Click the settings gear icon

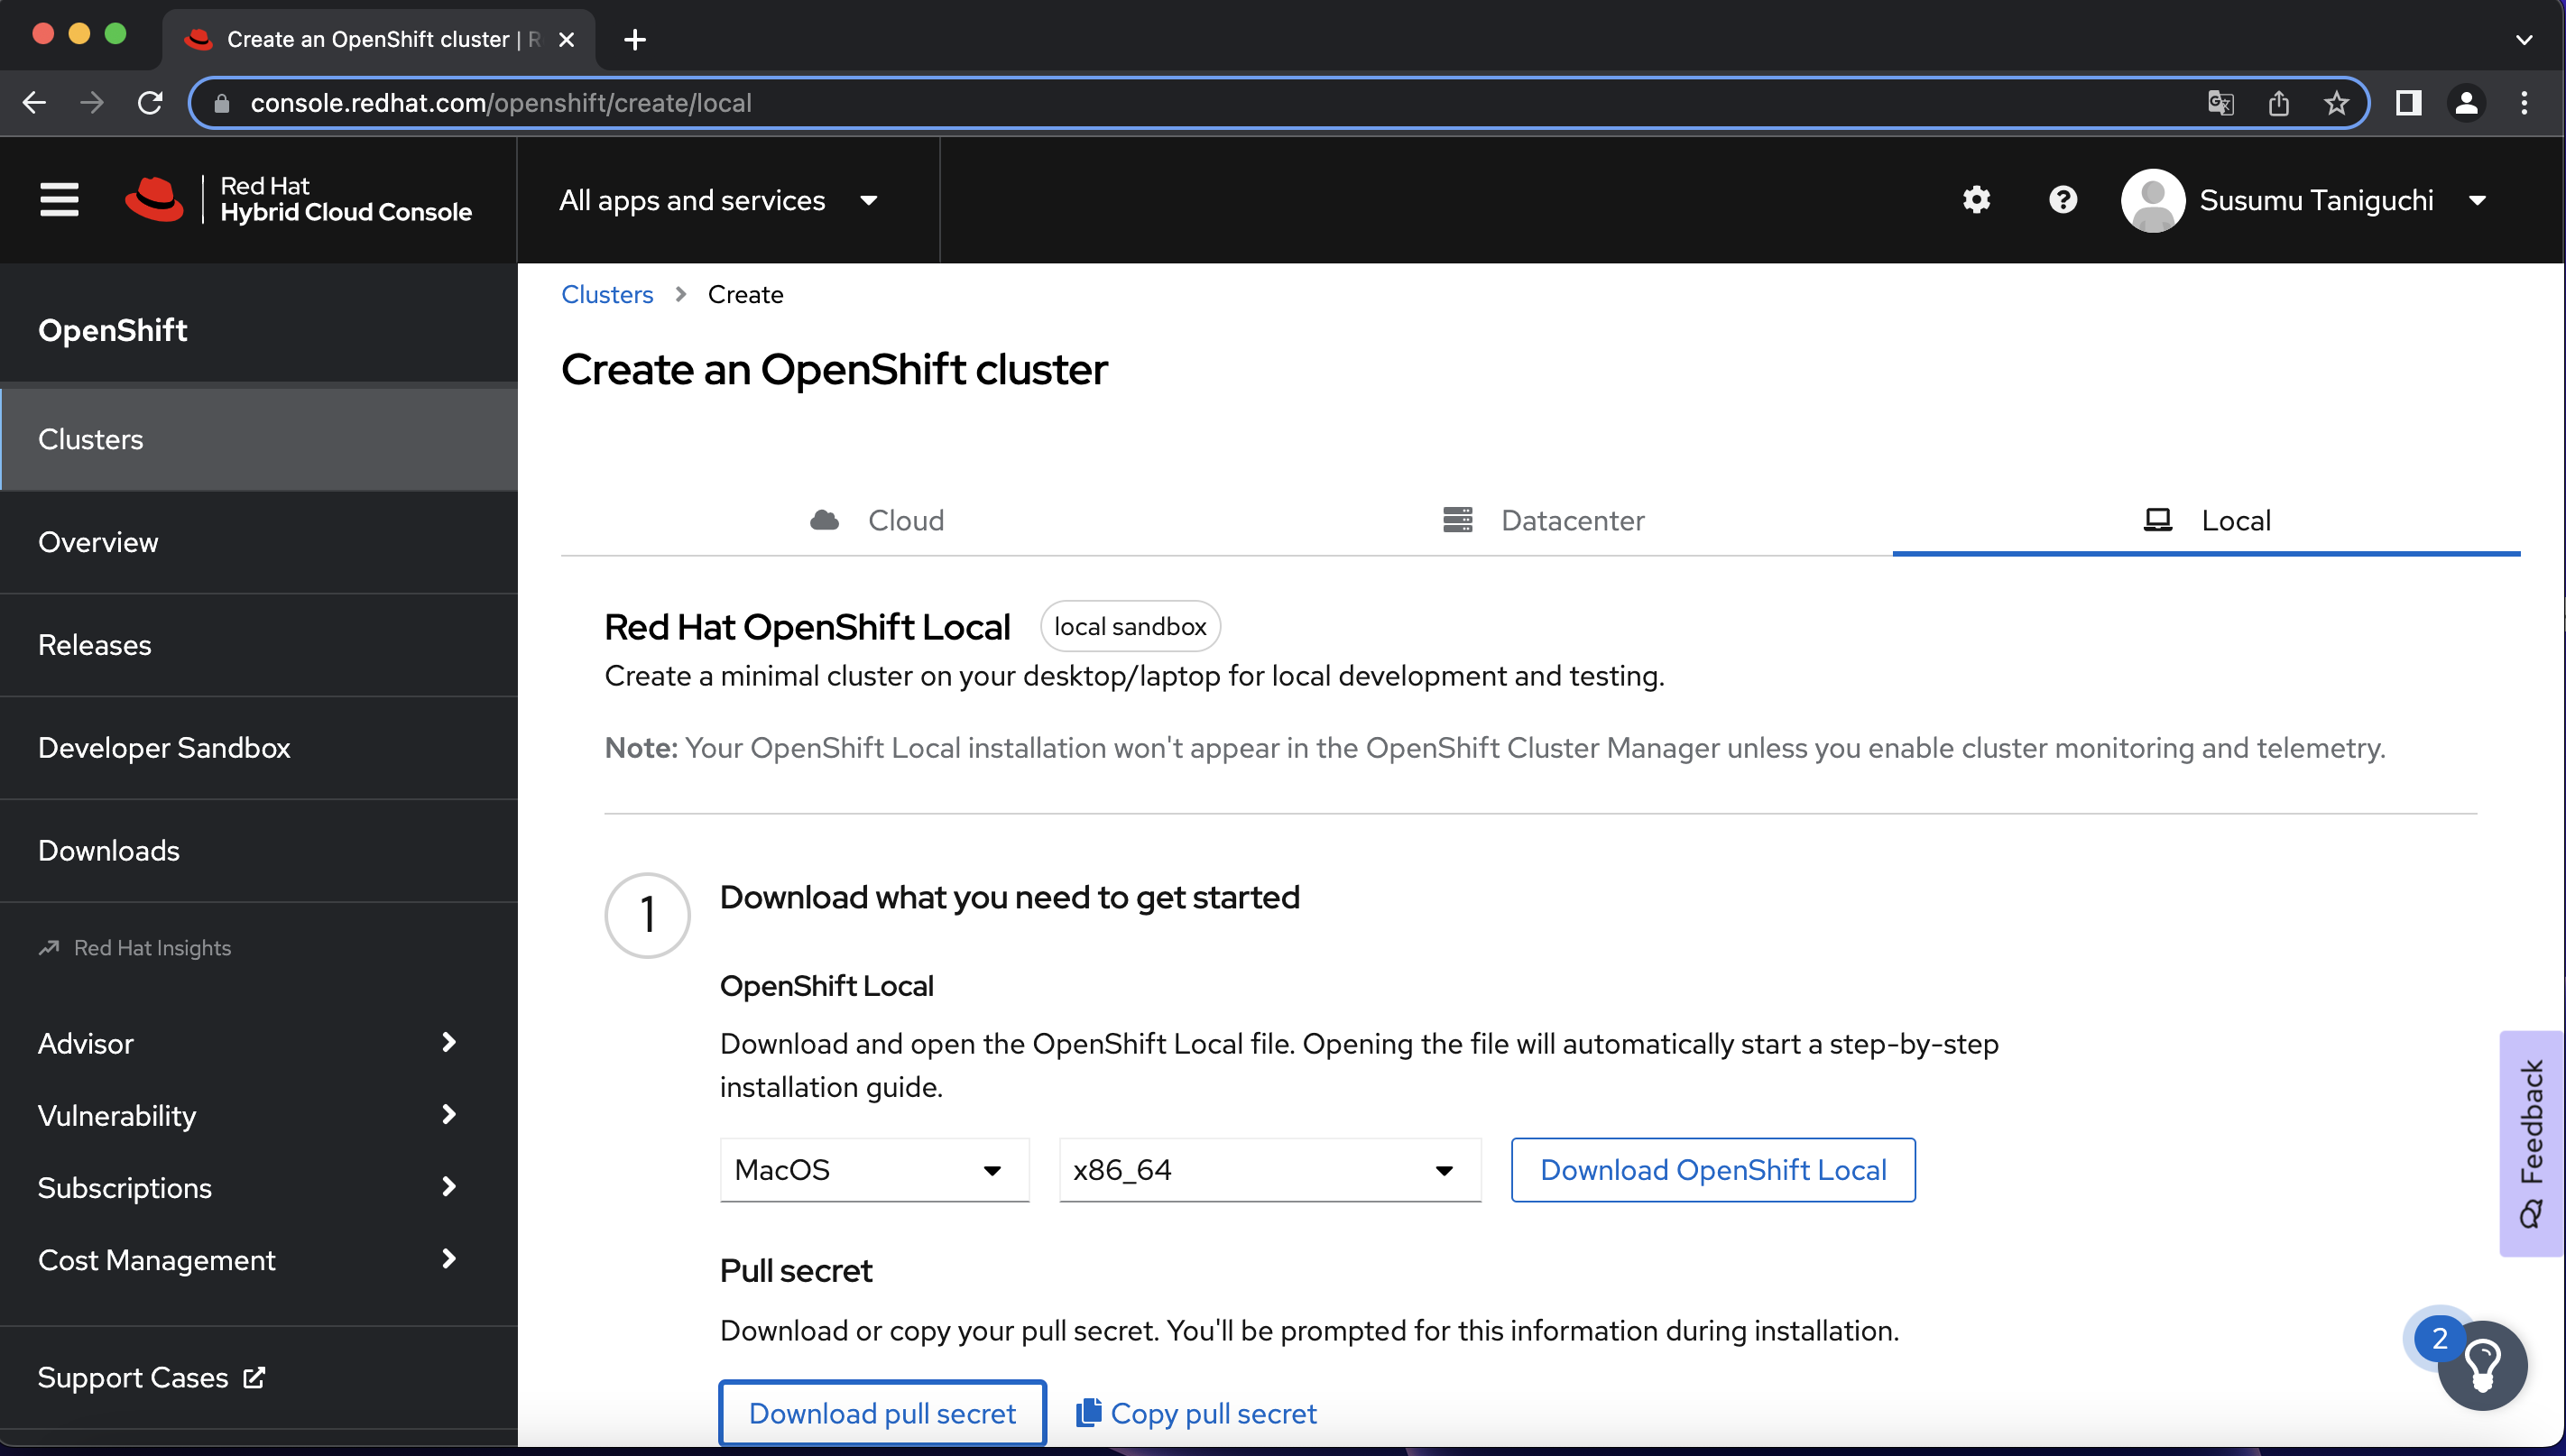(x=1976, y=200)
